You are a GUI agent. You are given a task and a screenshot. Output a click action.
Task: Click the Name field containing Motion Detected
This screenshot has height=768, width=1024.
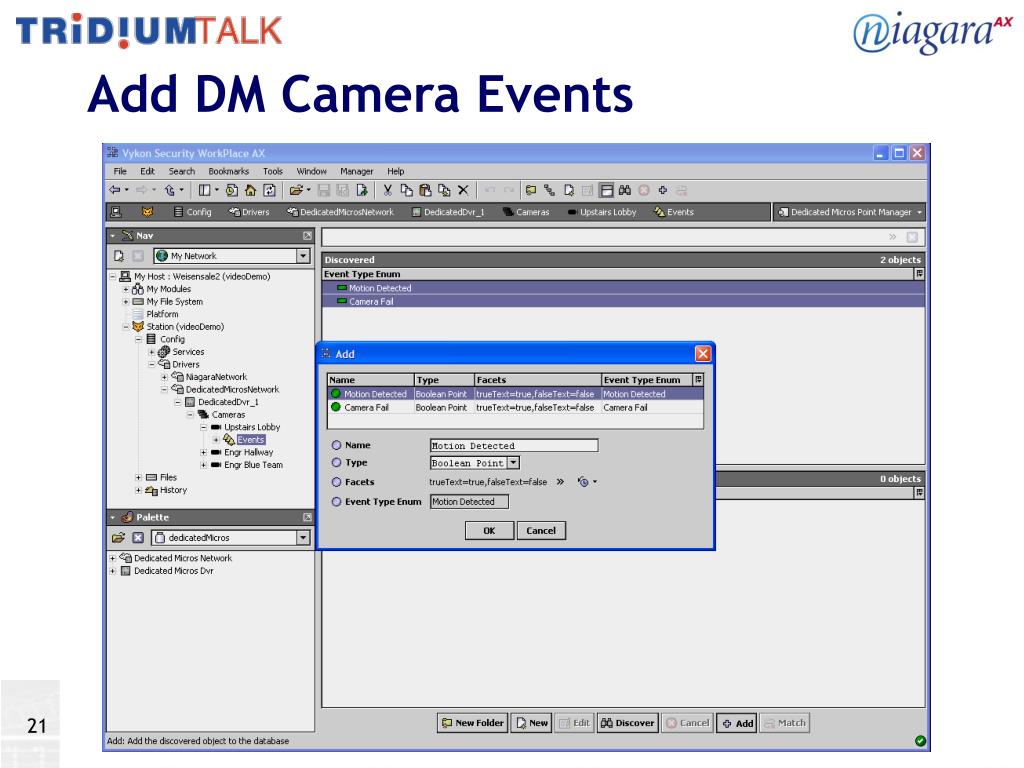tap(514, 445)
